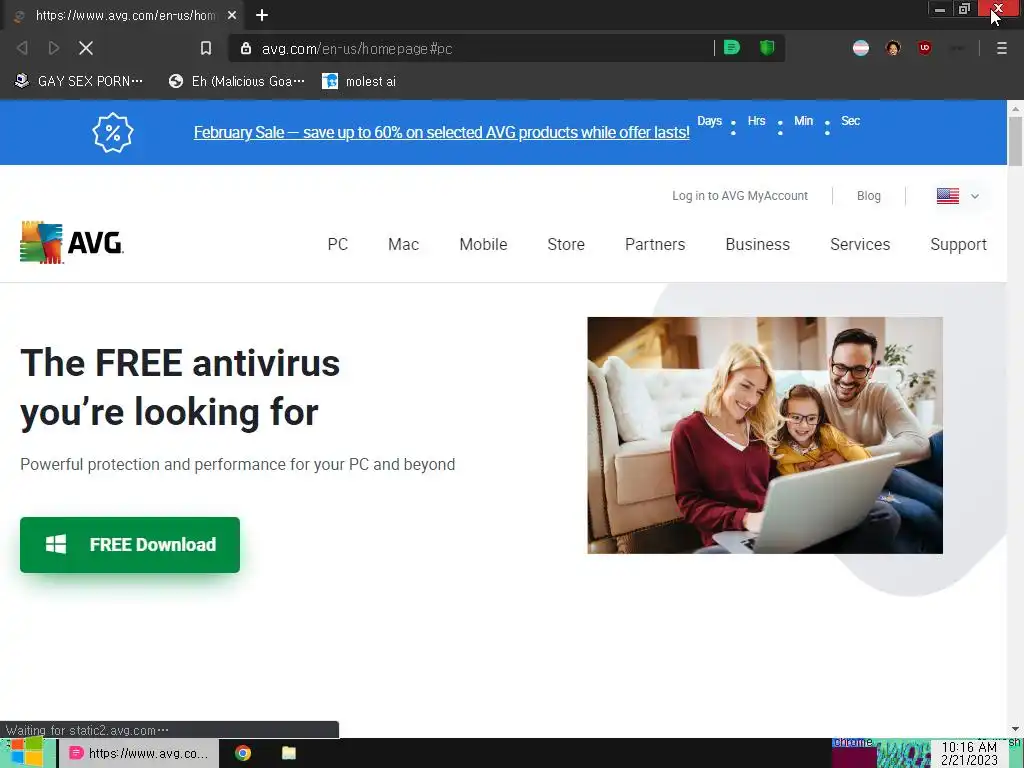Click the taskbar clock

pos(969,754)
